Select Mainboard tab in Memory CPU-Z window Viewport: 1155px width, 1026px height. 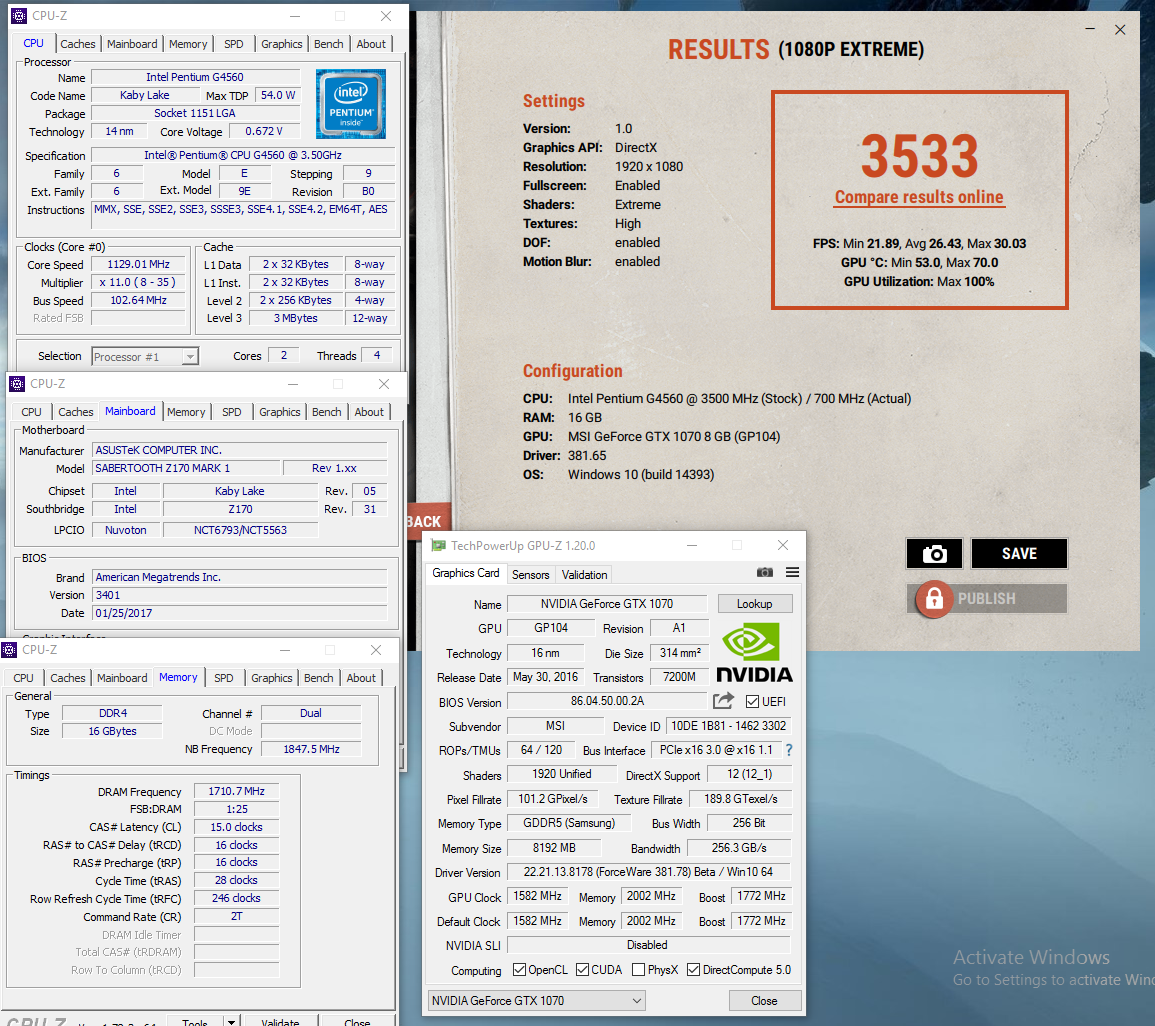coord(122,678)
